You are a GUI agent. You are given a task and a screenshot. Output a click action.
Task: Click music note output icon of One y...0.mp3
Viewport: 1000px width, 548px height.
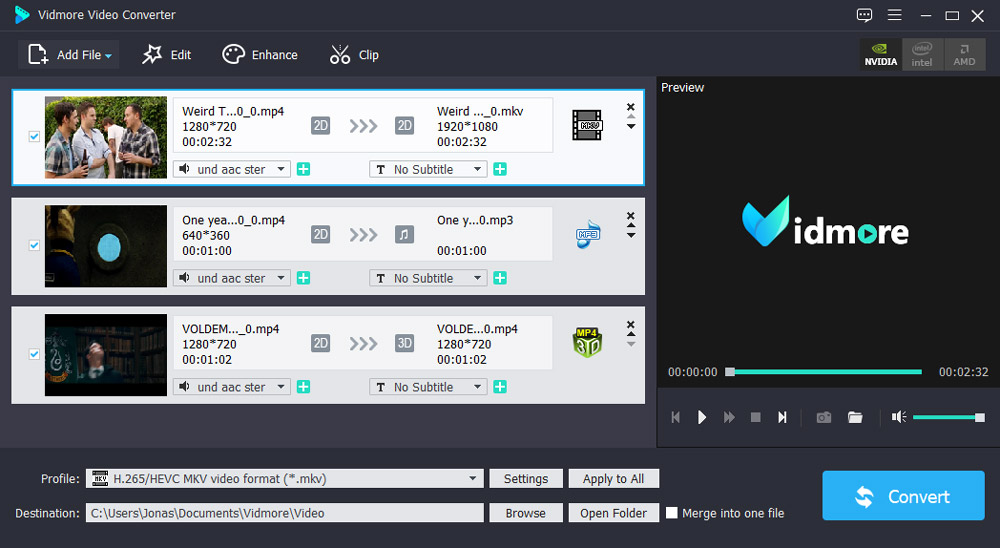404,235
